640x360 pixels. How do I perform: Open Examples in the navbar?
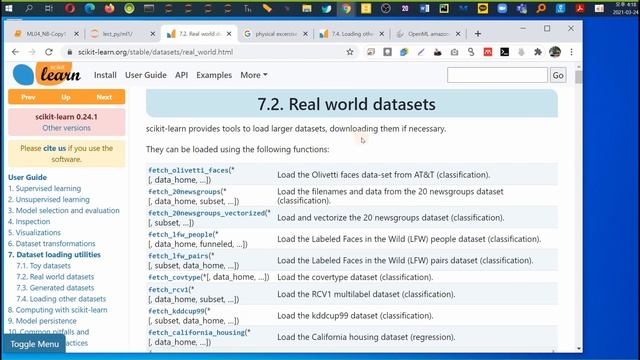click(x=214, y=75)
